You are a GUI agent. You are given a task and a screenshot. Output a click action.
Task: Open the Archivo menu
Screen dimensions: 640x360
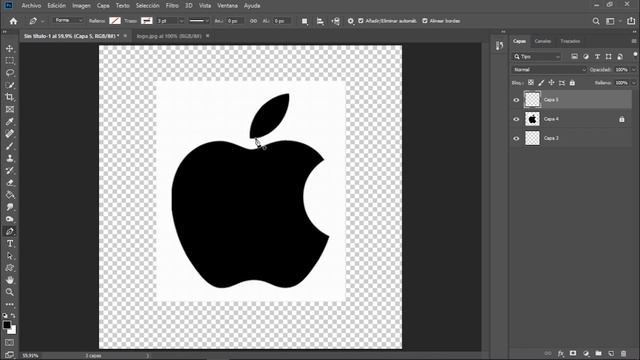pyautogui.click(x=31, y=6)
